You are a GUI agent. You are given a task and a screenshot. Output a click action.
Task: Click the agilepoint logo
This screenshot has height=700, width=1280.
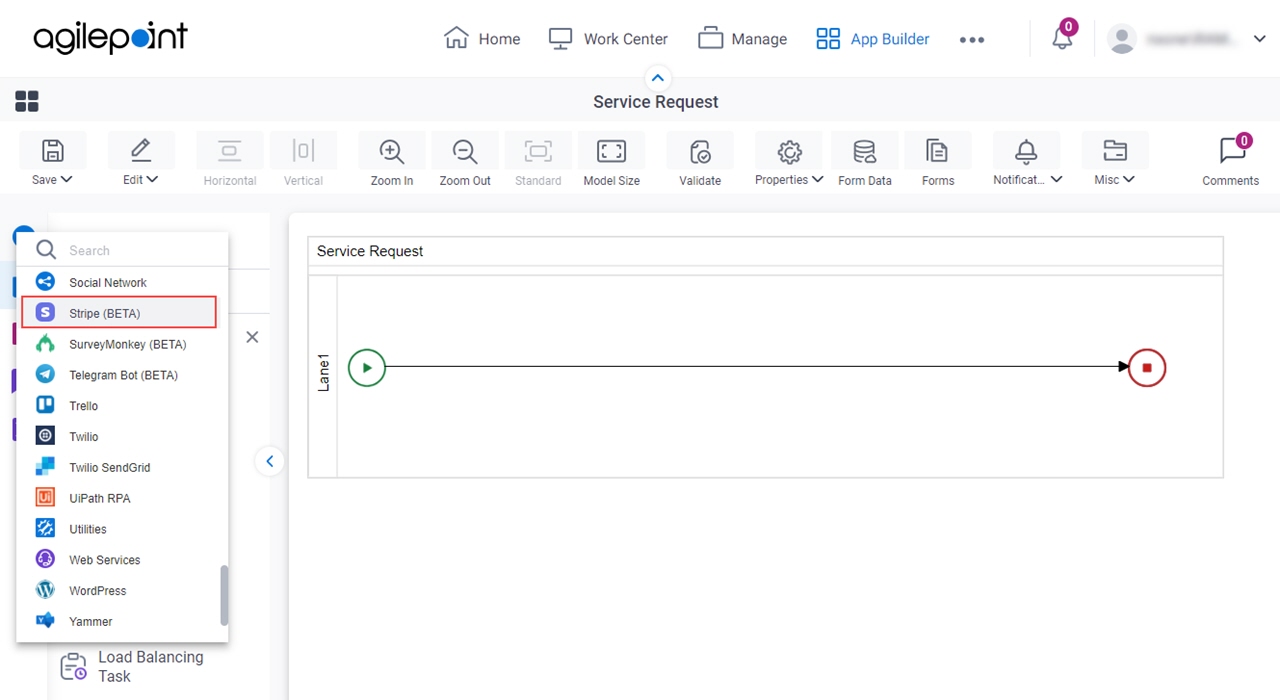point(110,38)
